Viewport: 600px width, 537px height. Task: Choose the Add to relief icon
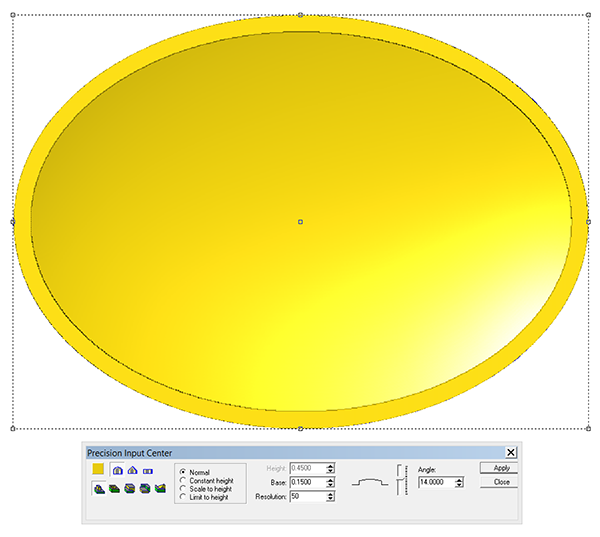coord(99,488)
